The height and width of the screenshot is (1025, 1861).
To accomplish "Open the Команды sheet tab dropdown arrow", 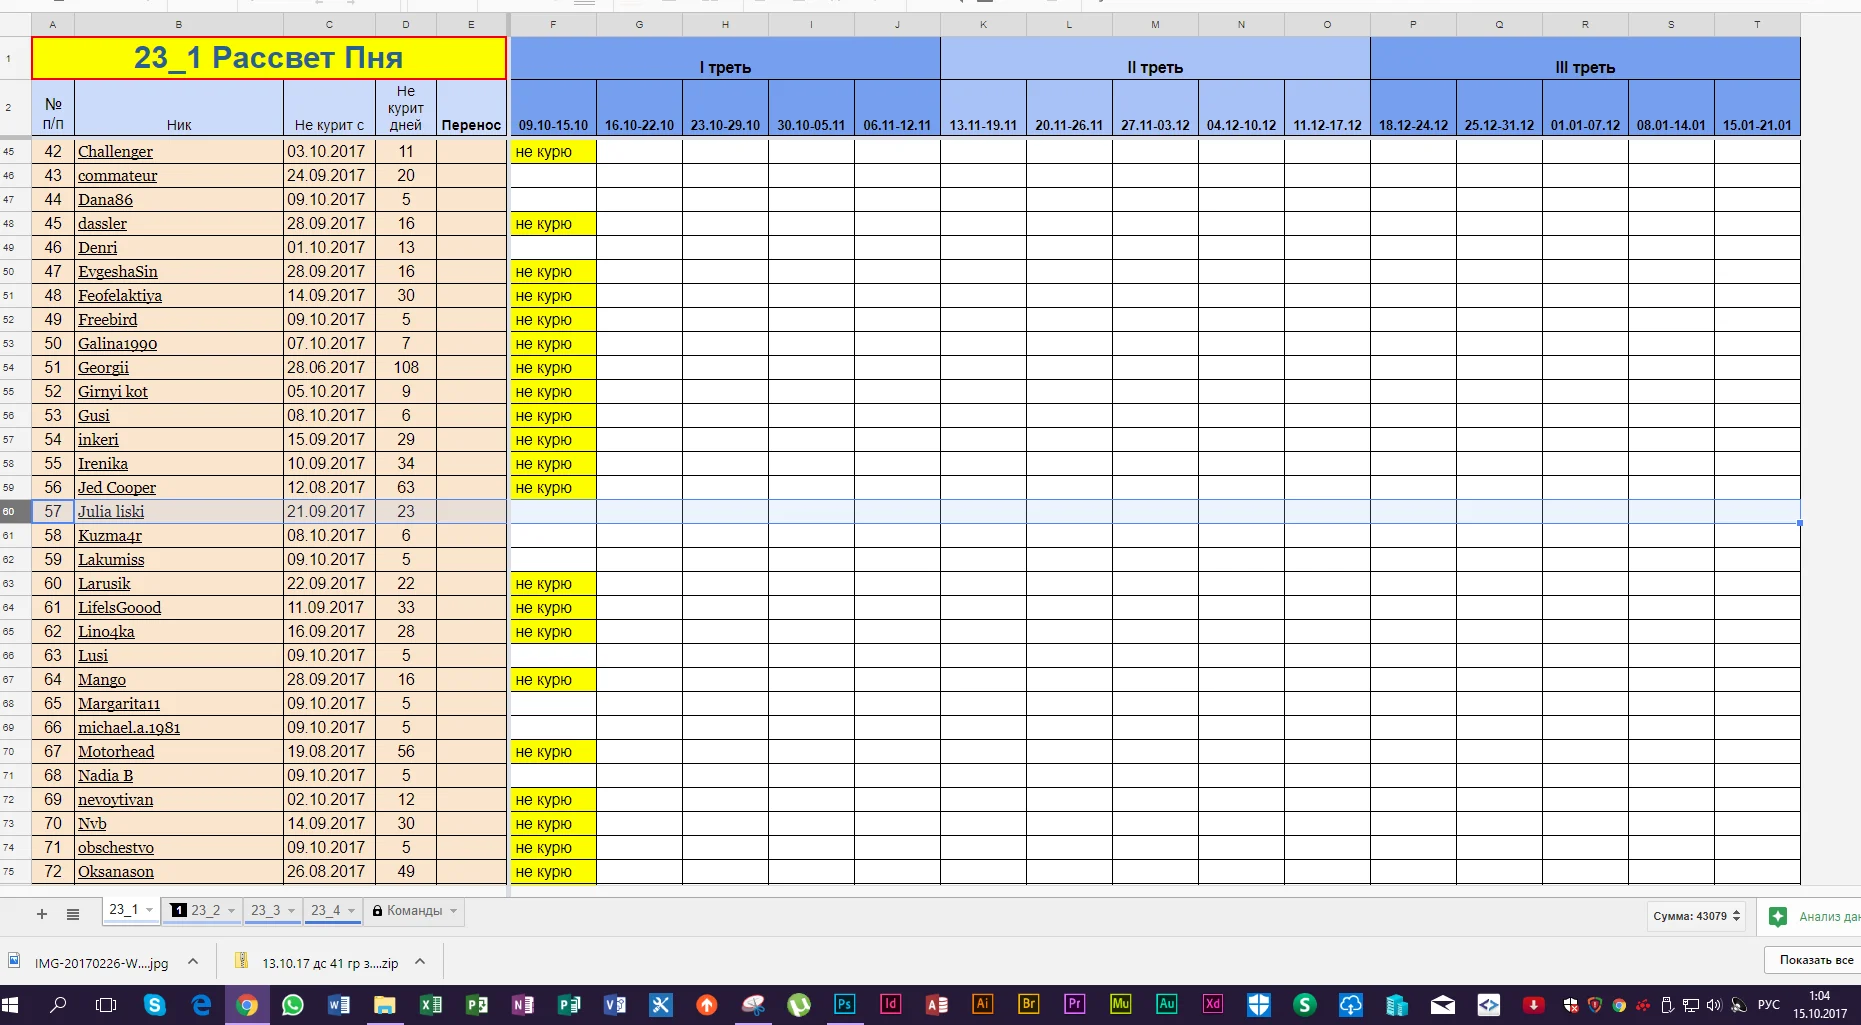I will tap(453, 911).
